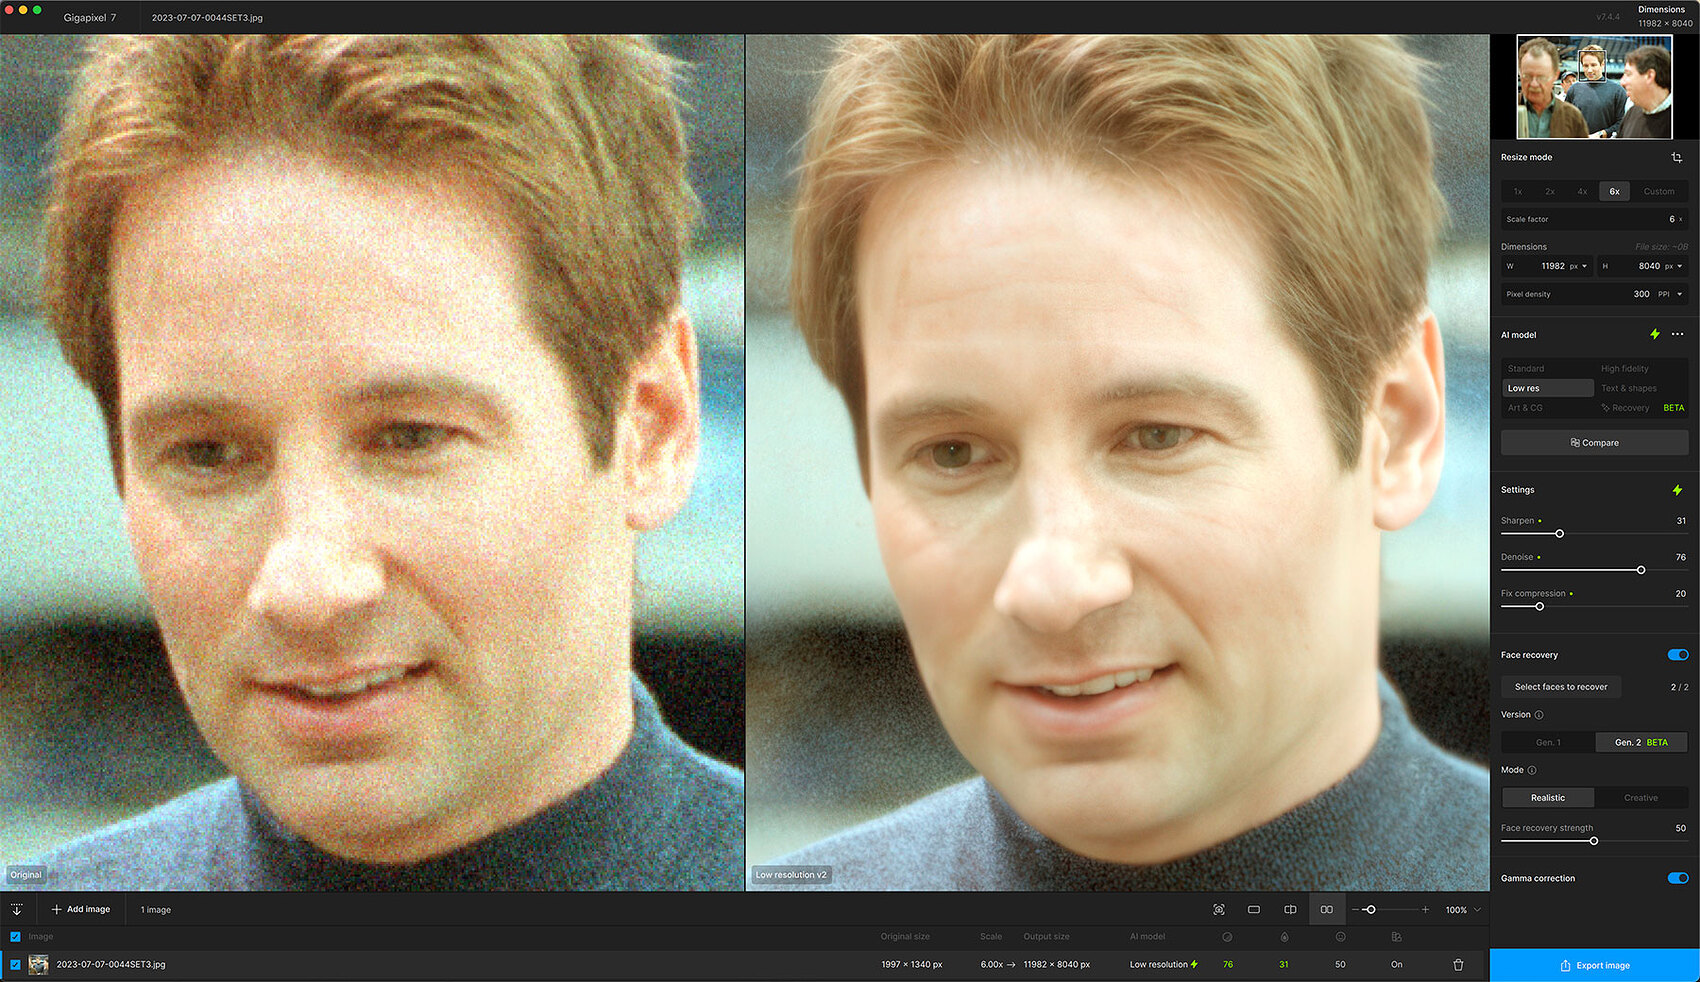
Task: Expand the width px unit dropdown
Action: (1579, 266)
